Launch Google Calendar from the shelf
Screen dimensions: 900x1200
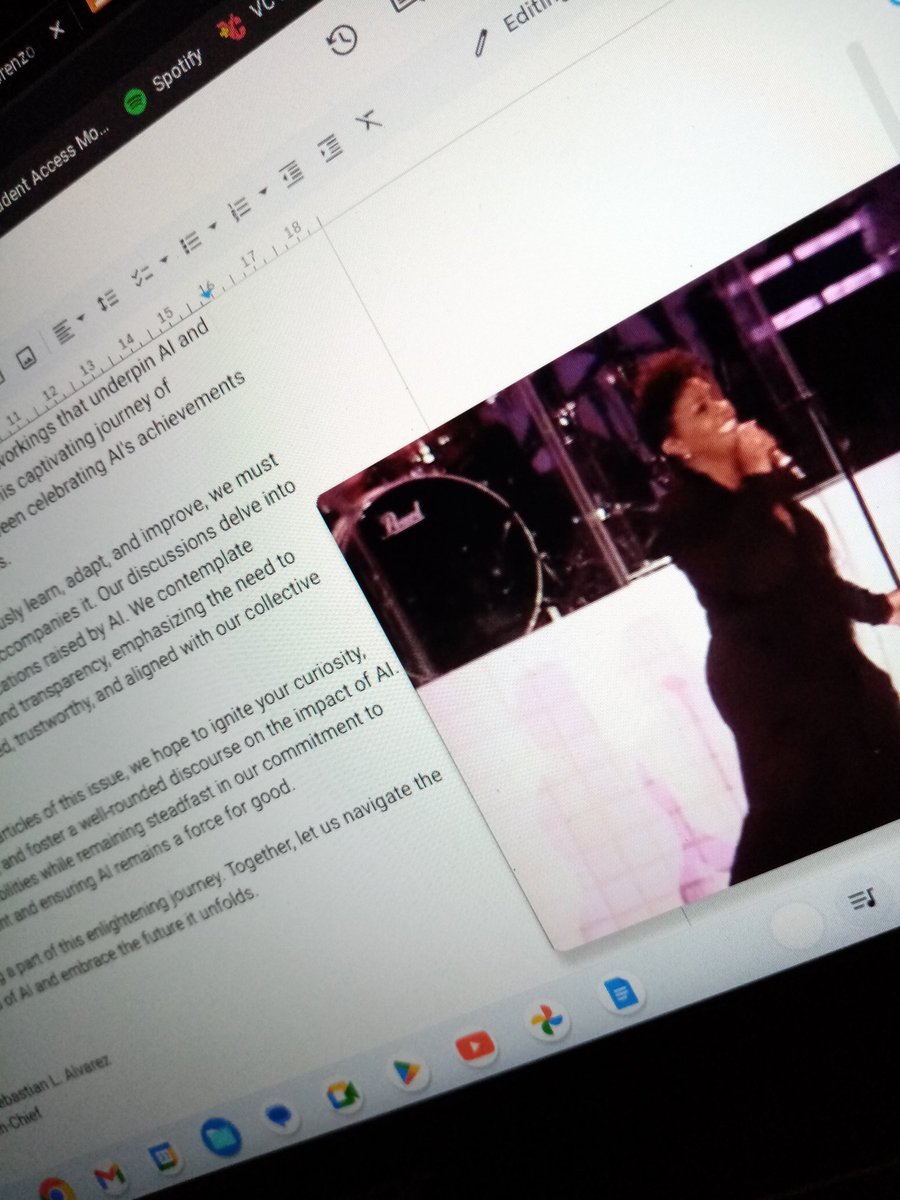click(163, 1156)
